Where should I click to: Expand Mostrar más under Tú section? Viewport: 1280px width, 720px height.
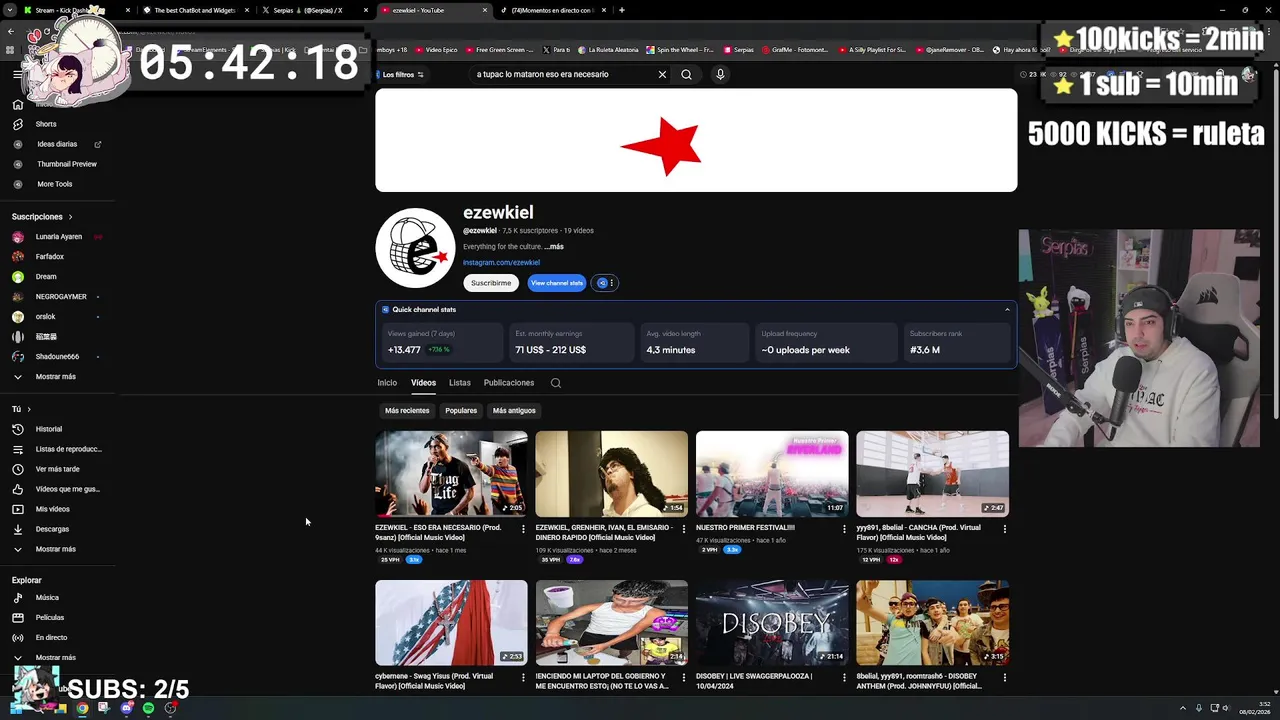coord(55,549)
